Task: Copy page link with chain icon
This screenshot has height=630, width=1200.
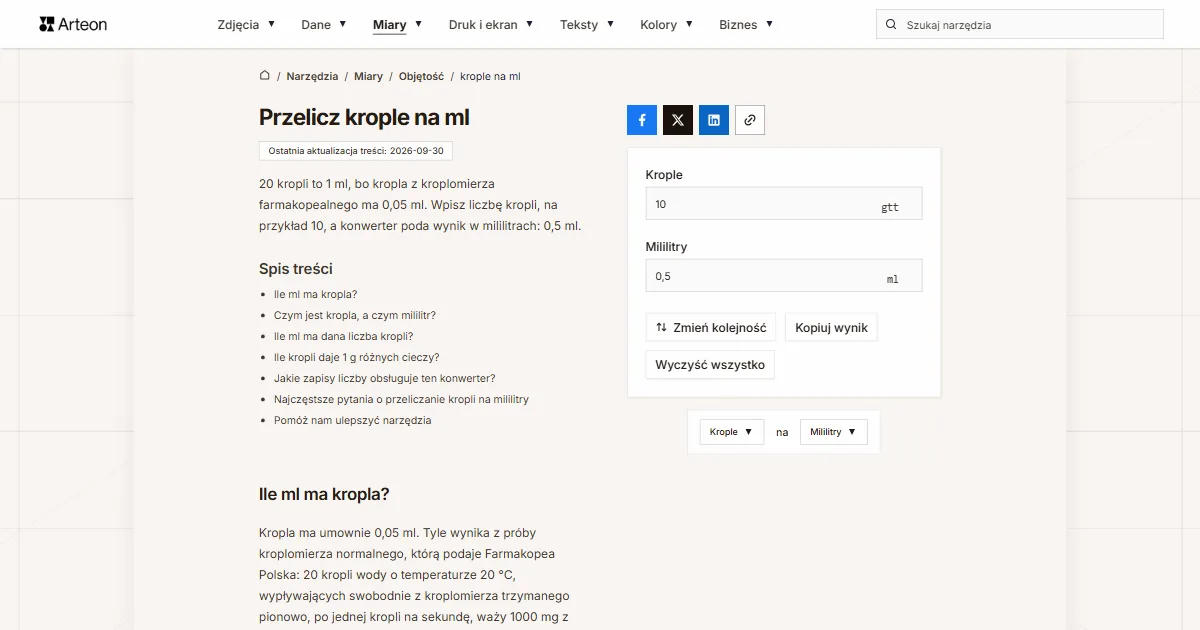Action: point(750,120)
